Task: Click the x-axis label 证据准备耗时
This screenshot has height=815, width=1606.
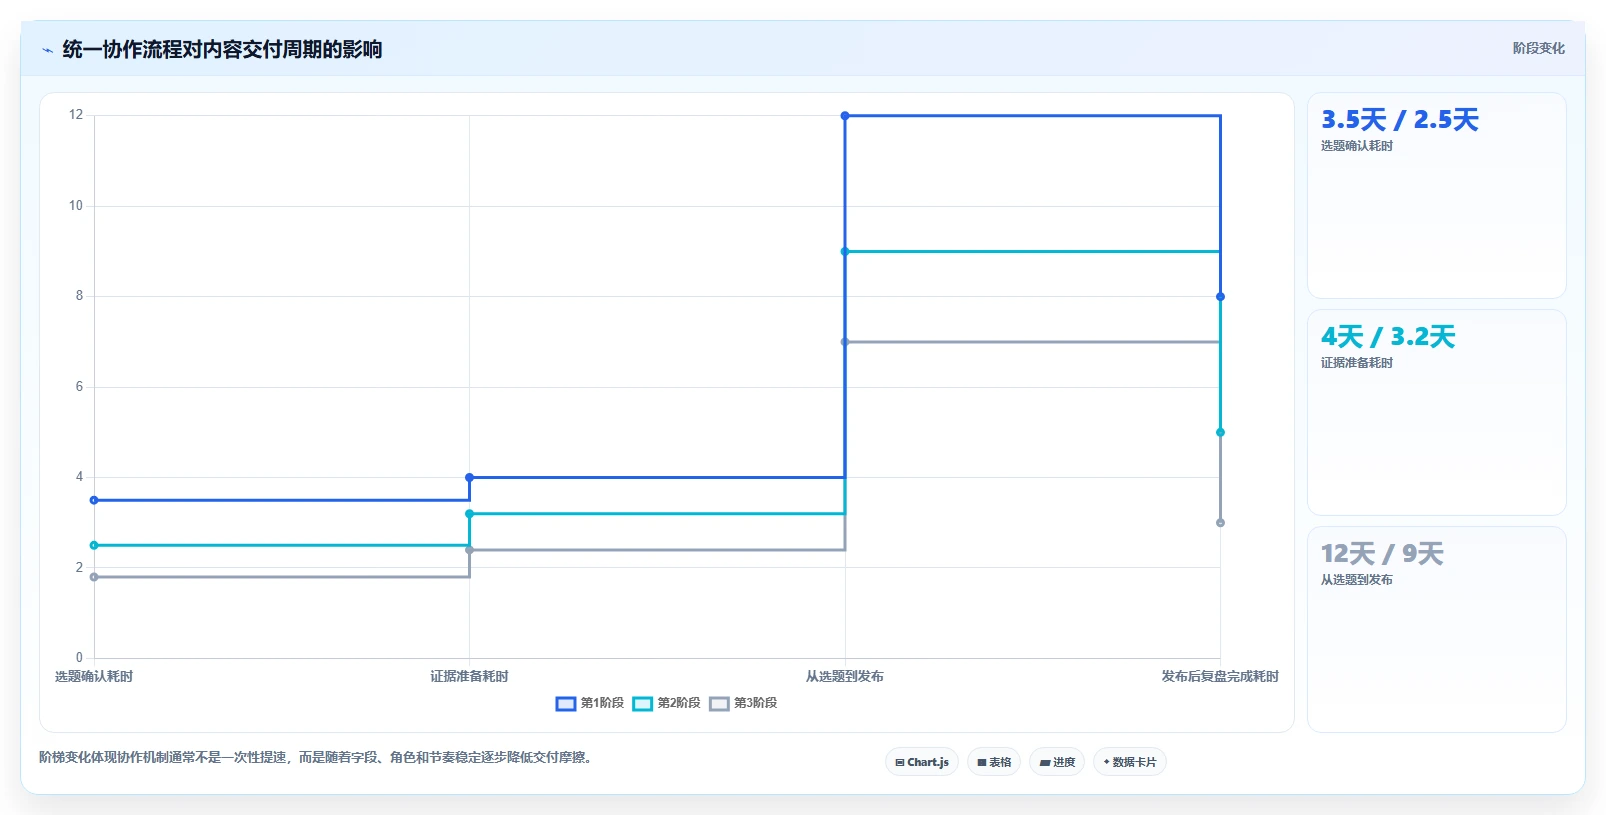Action: pyautogui.click(x=469, y=677)
